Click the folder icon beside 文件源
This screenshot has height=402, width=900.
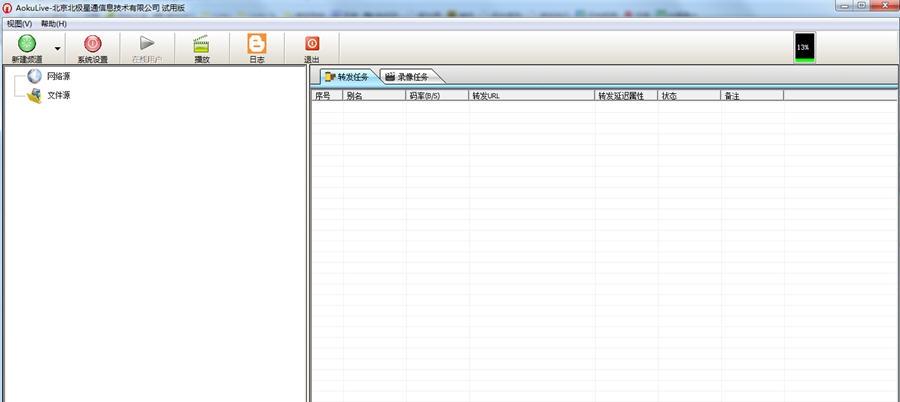tap(34, 96)
